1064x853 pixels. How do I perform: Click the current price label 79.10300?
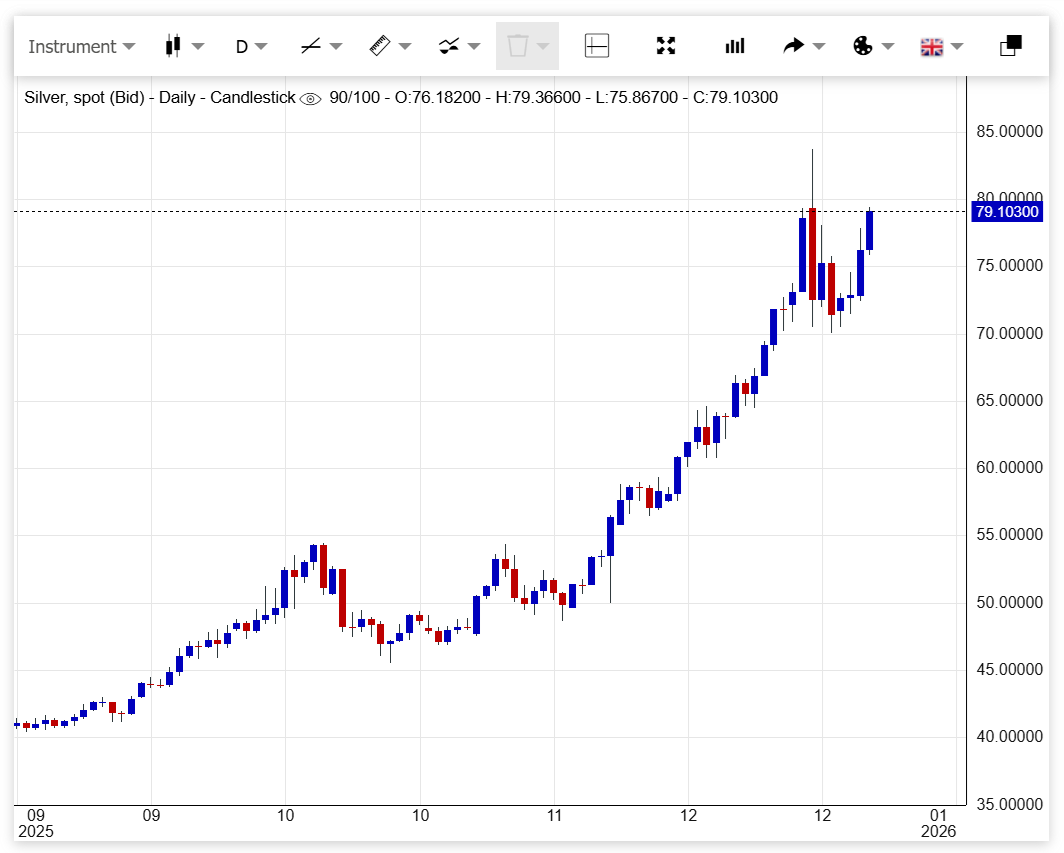click(1006, 212)
